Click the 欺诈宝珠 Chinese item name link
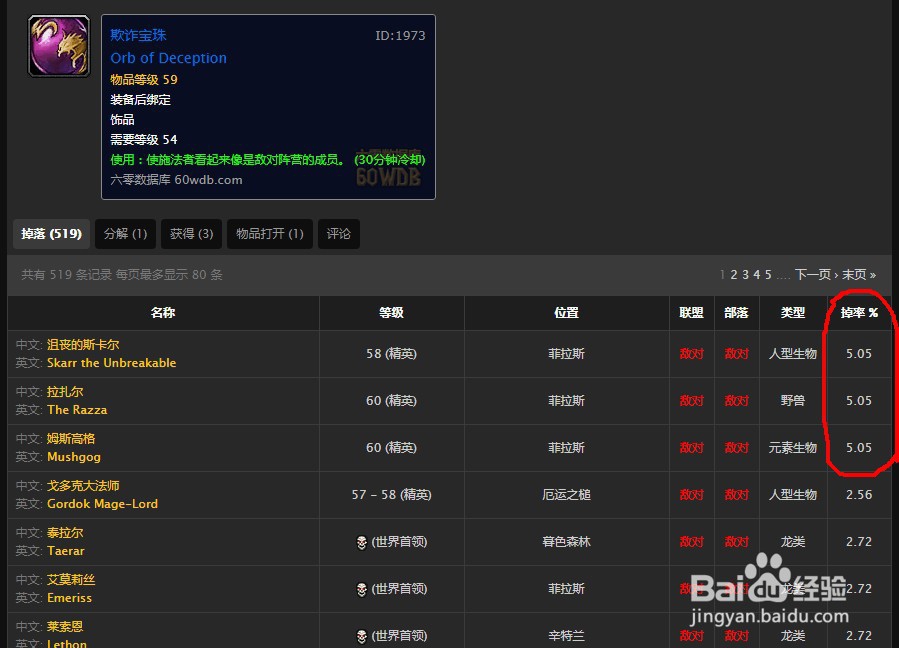 tap(138, 35)
